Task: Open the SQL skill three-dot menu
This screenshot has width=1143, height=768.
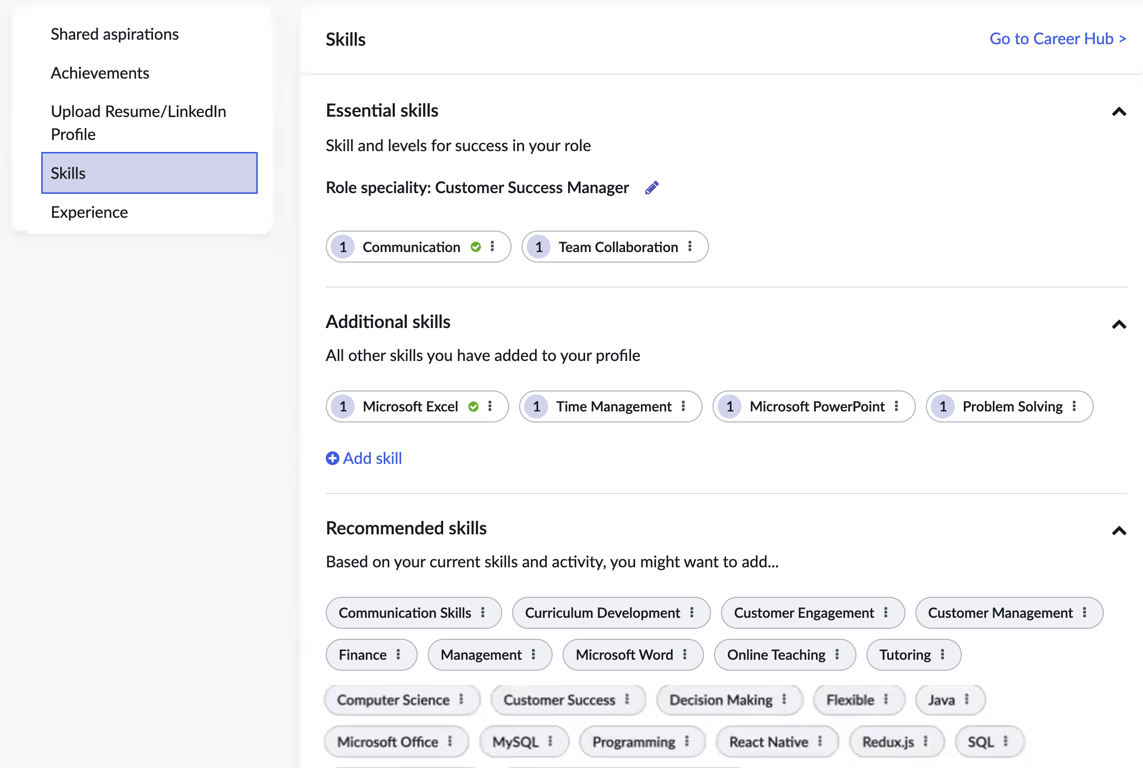Action: click(1006, 742)
